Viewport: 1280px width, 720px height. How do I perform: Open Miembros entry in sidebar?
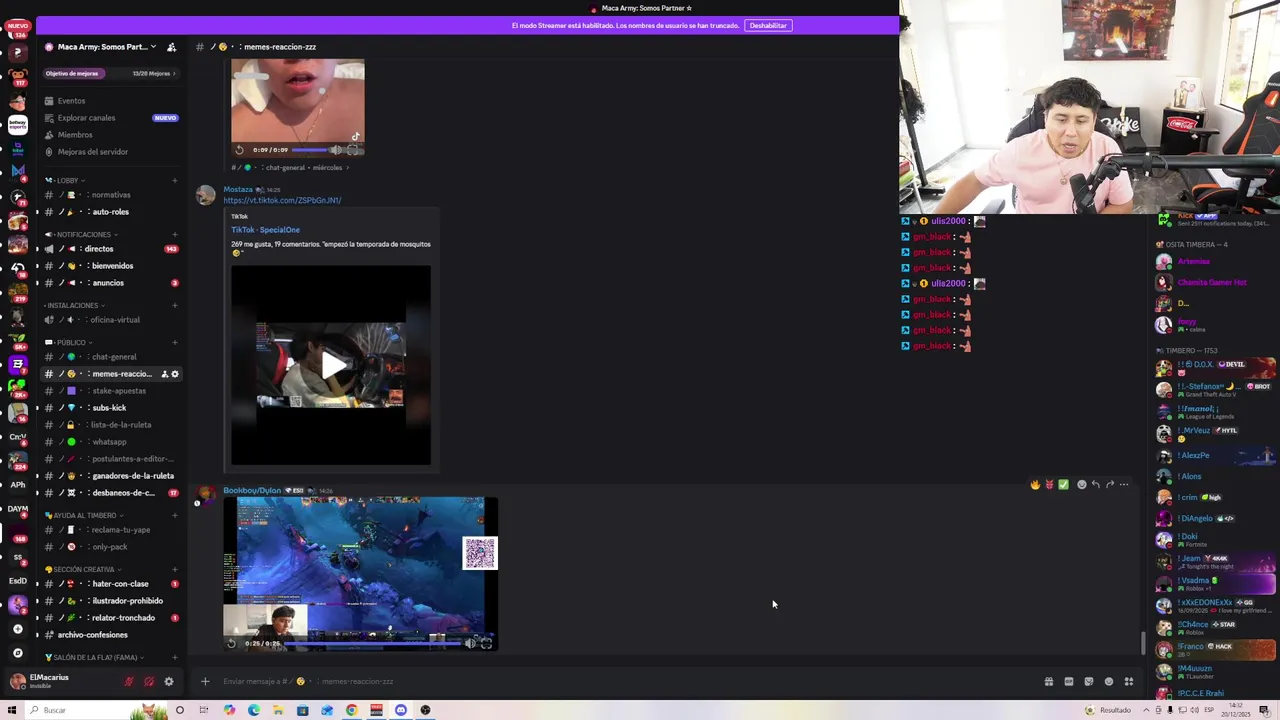[75, 135]
